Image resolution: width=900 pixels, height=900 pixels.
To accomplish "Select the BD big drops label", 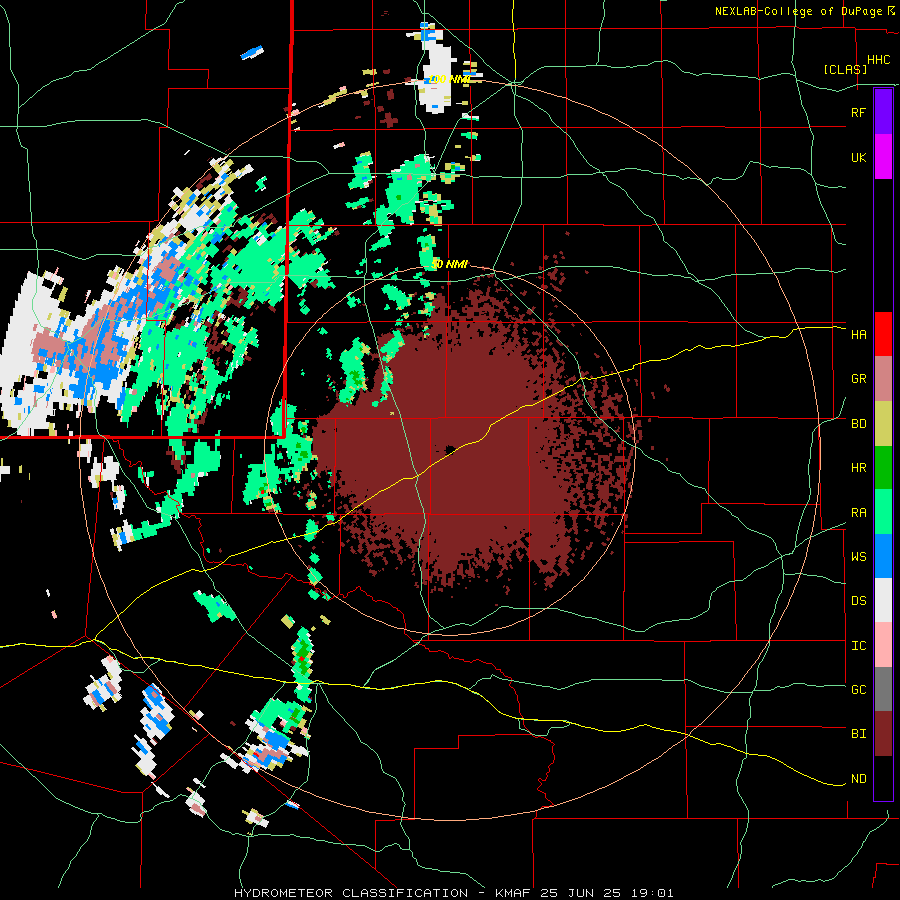I will [x=858, y=424].
